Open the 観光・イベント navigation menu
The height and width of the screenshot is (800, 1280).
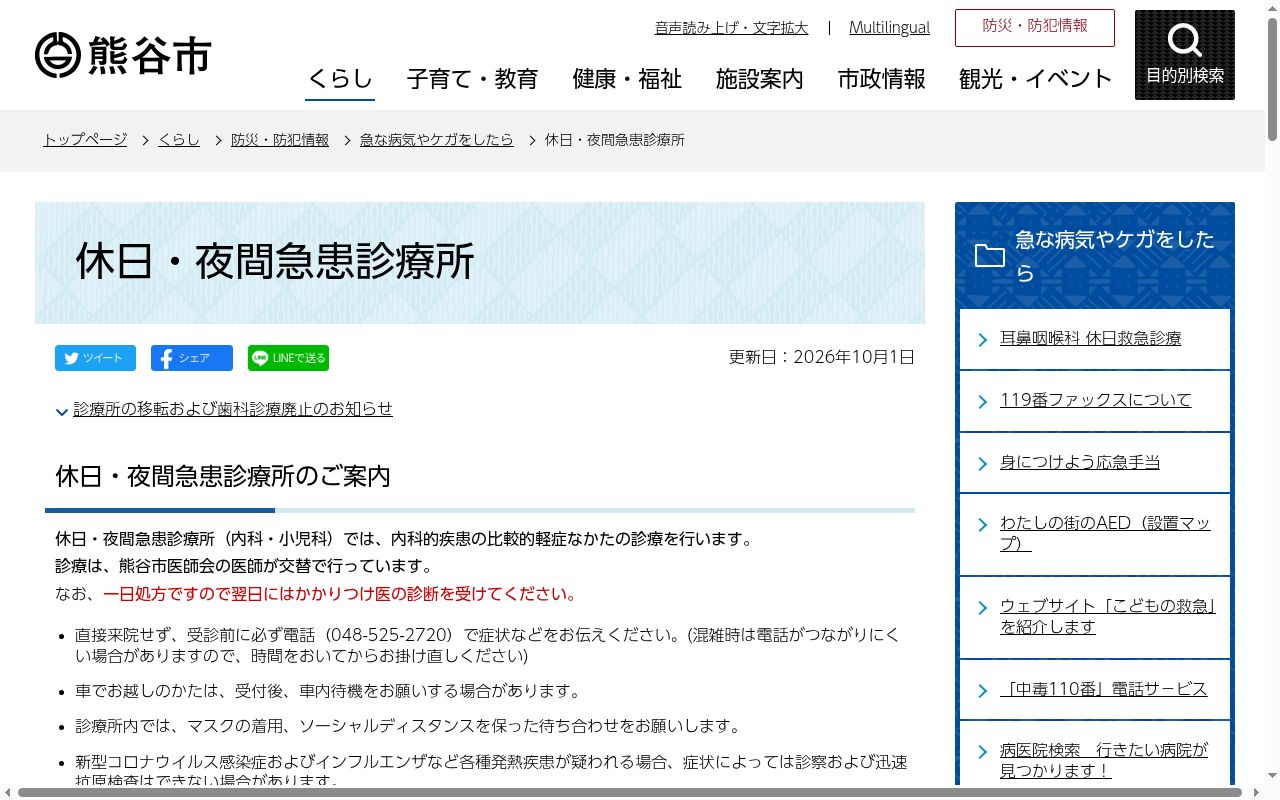tap(1036, 79)
